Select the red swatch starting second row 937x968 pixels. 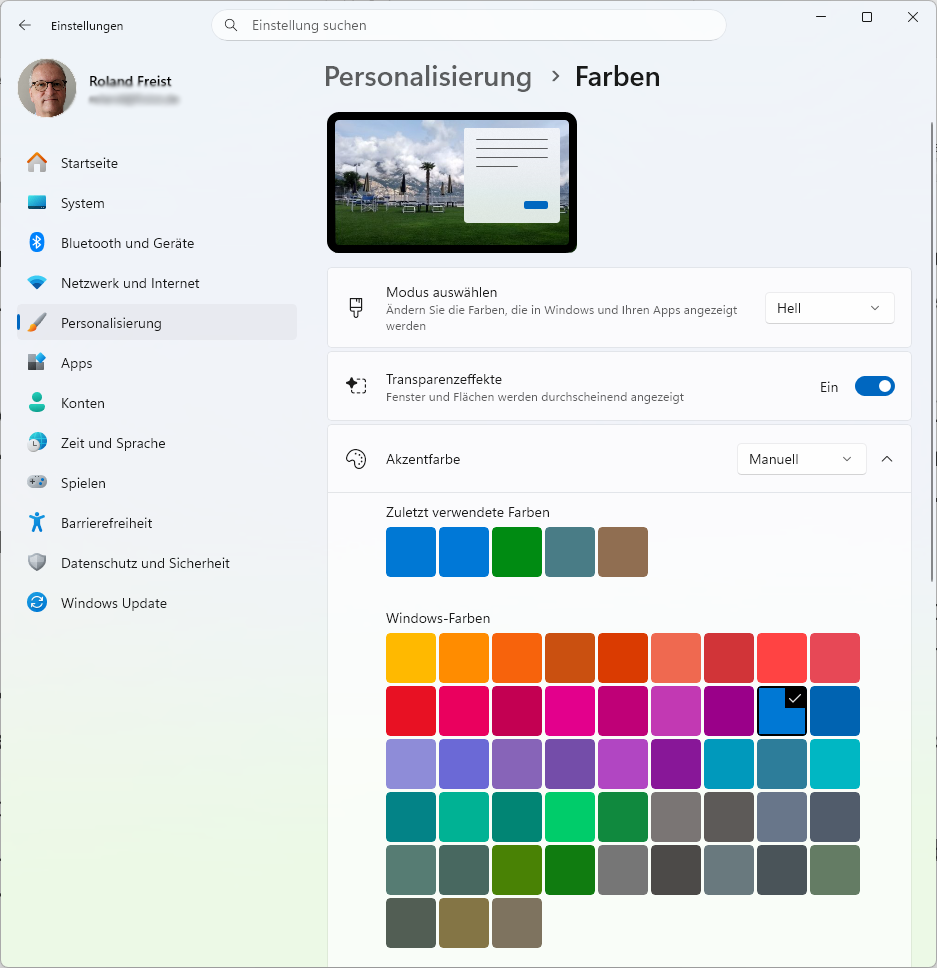tap(411, 711)
